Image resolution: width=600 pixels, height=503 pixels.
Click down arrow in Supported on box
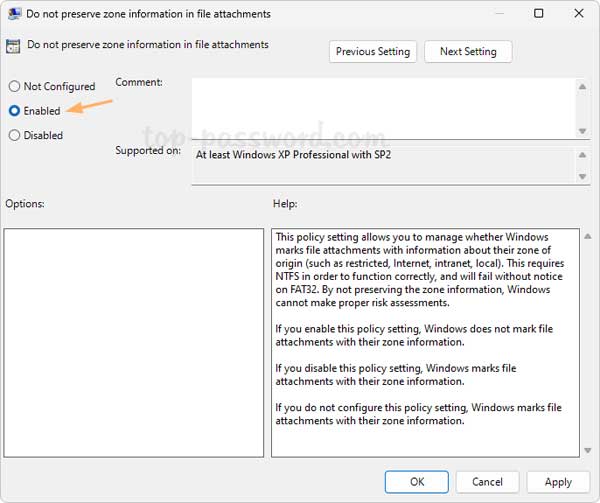(x=581, y=176)
